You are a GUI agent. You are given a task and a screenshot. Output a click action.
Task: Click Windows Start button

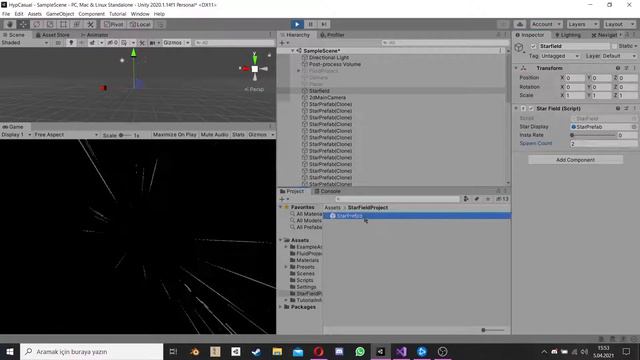[10, 351]
